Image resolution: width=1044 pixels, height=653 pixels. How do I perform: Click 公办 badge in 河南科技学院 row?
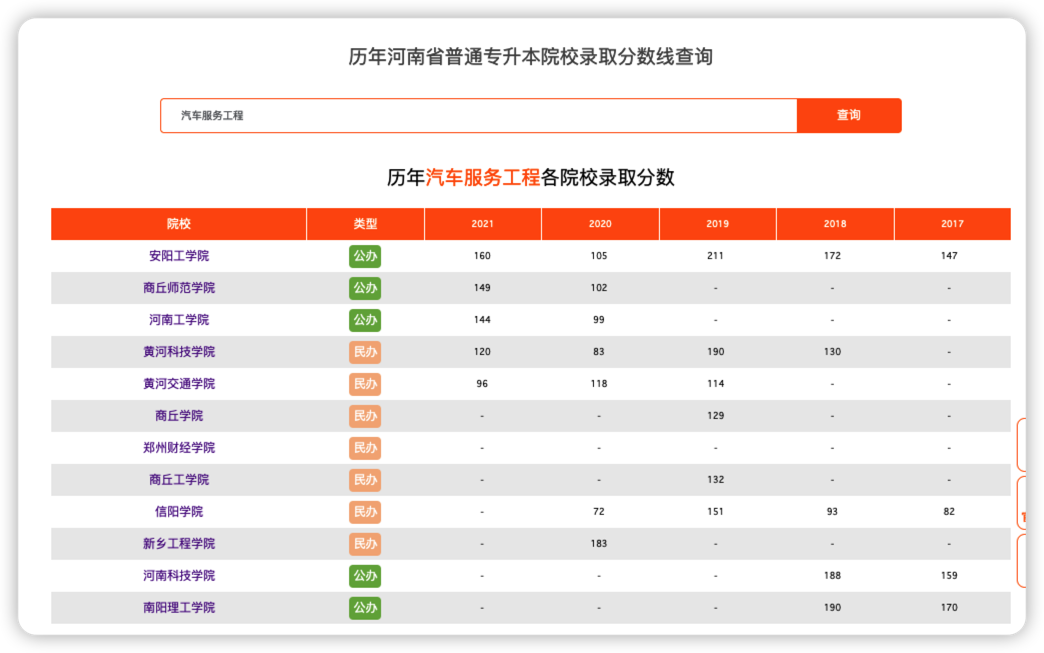pos(365,576)
